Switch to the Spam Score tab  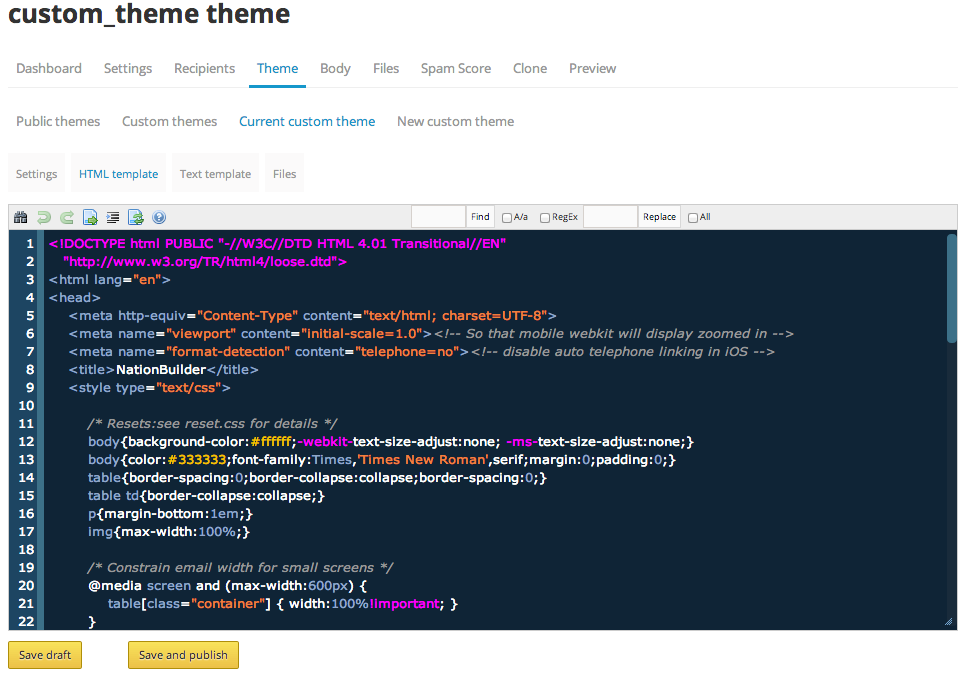[455, 69]
